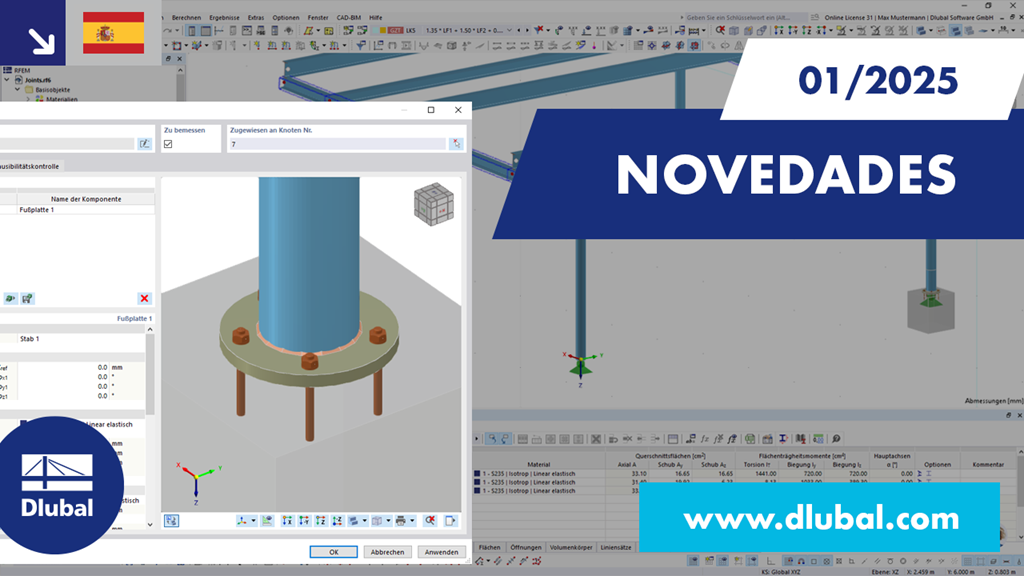Click cross-section I-beam icon in table toolbar
Screen dimensions: 1024x576
coord(783,439)
